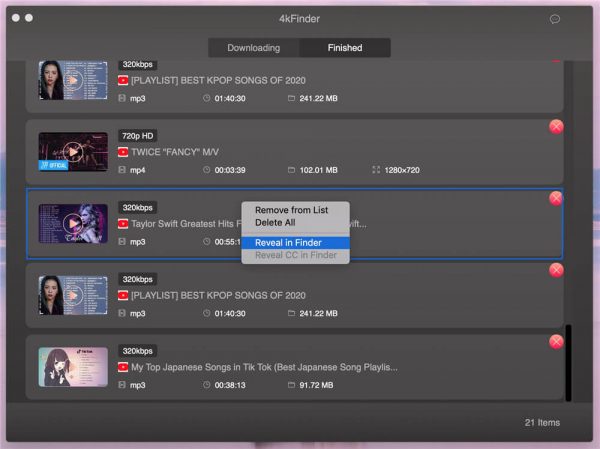Select Reveal in Finder menu entry

[x=295, y=243]
